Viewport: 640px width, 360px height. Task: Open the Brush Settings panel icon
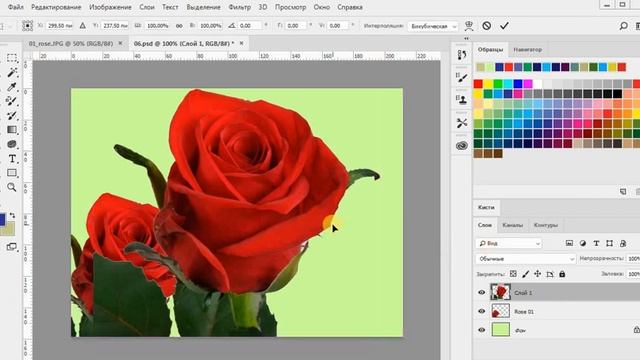(x=462, y=77)
